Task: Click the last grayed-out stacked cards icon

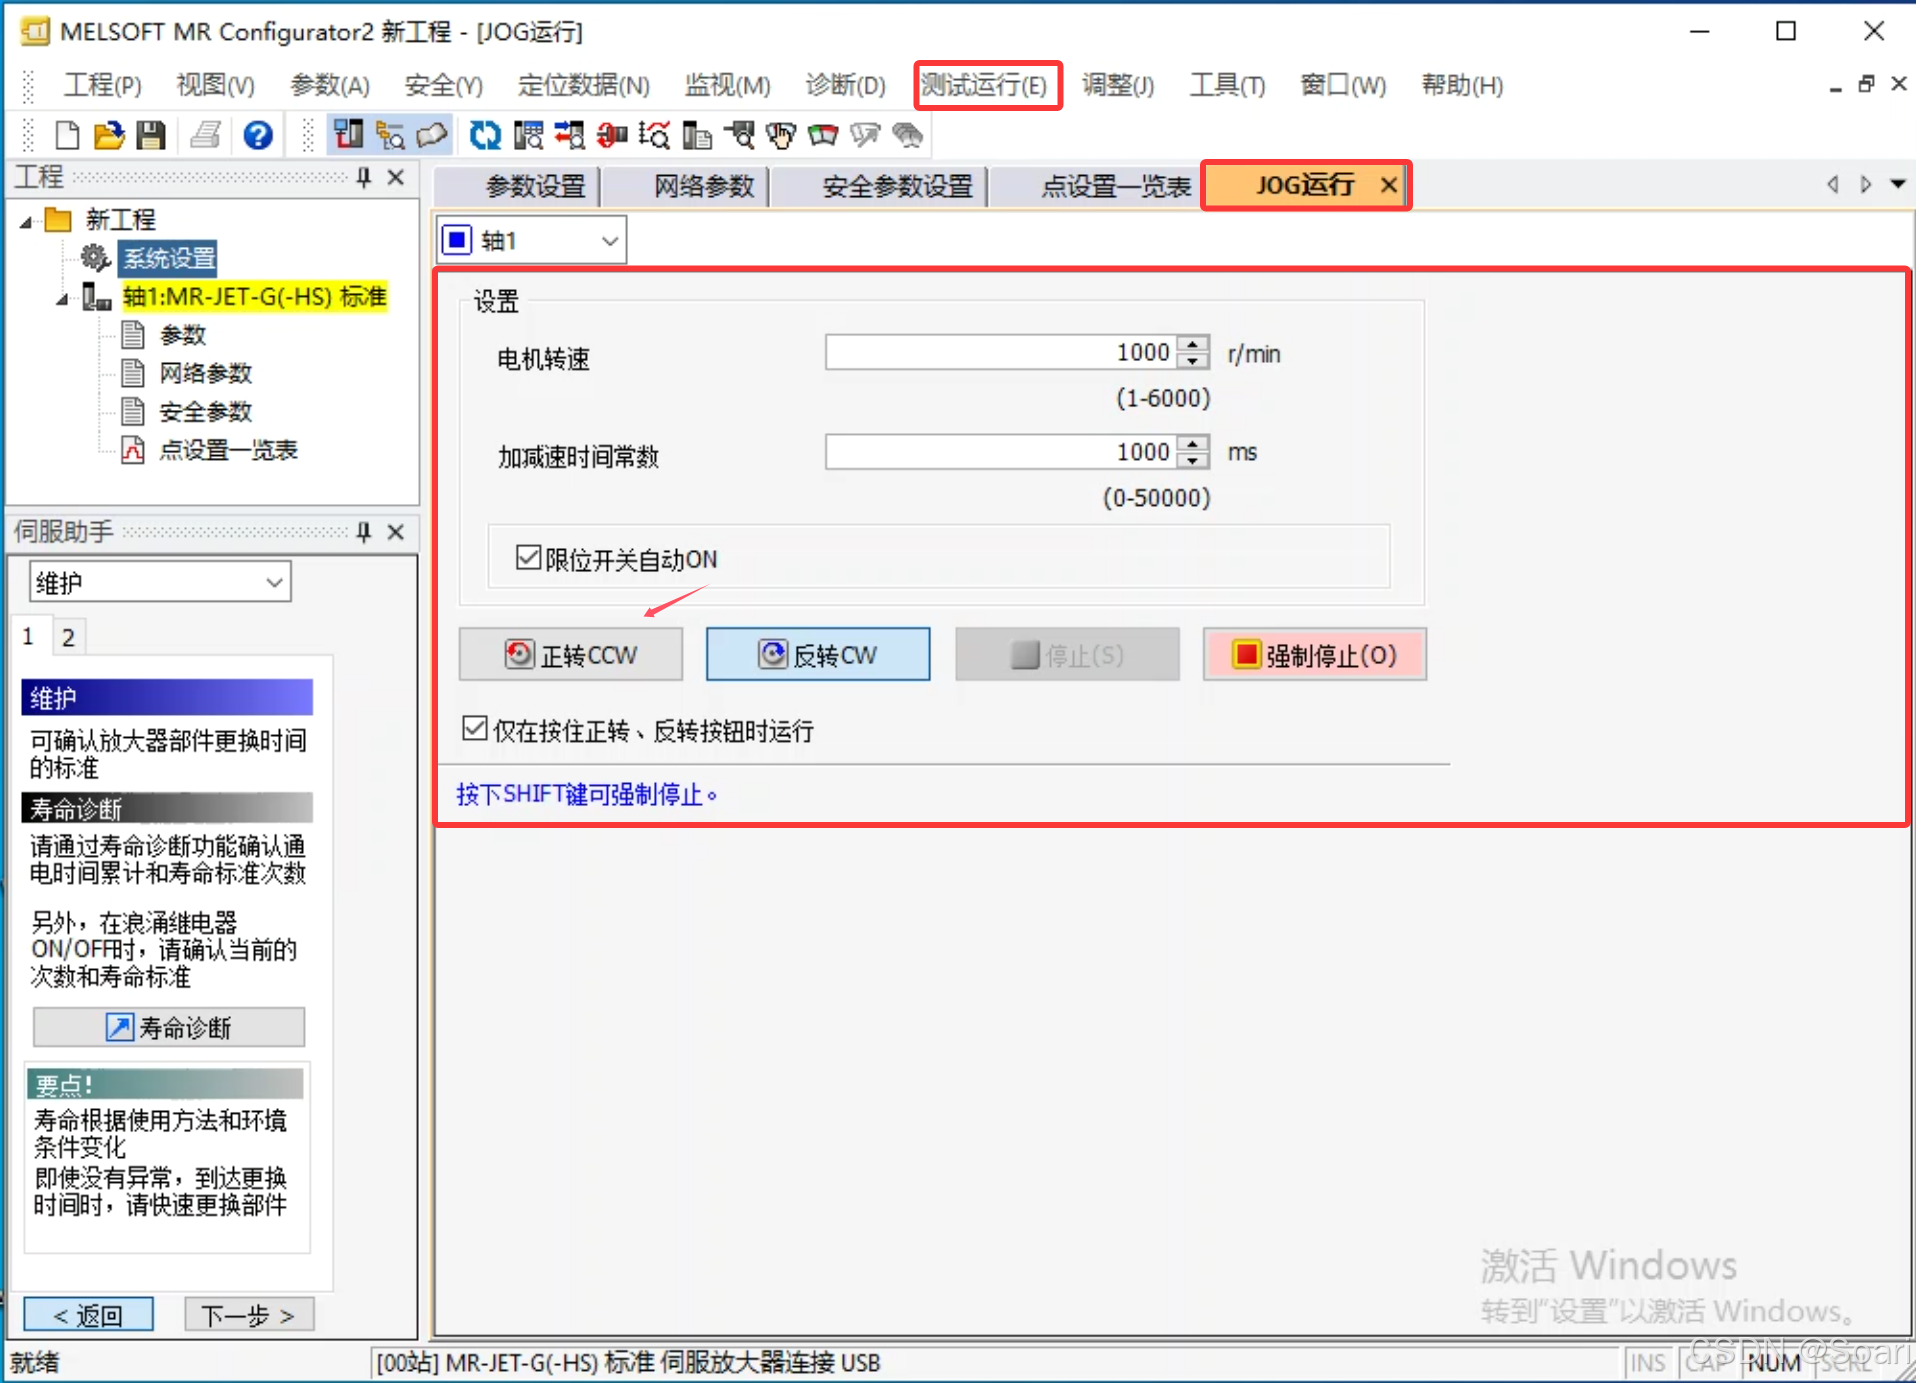Action: [x=907, y=134]
